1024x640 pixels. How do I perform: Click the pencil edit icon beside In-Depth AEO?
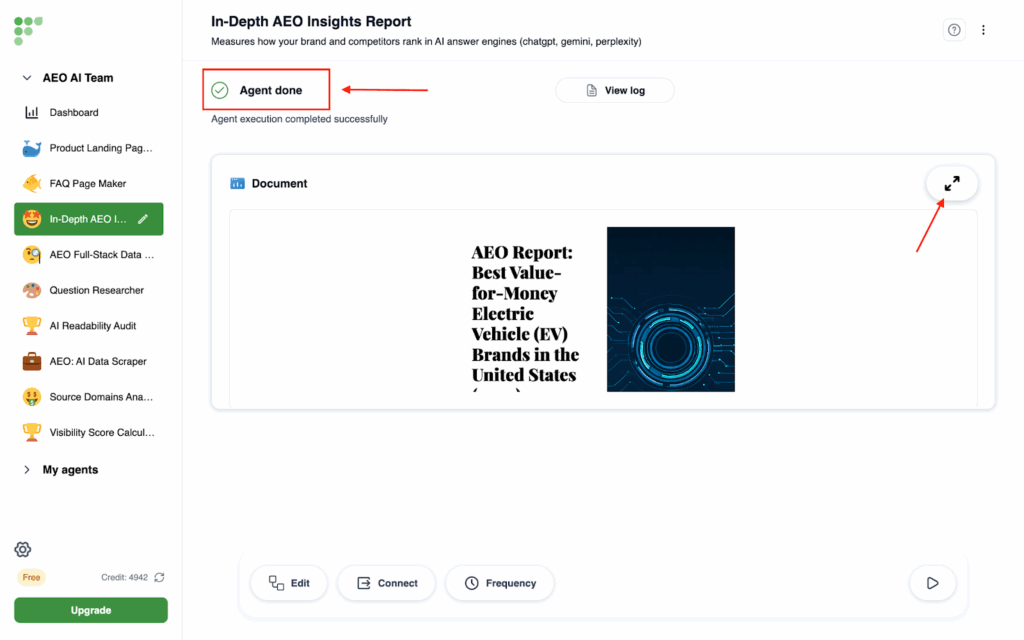pyautogui.click(x=144, y=219)
